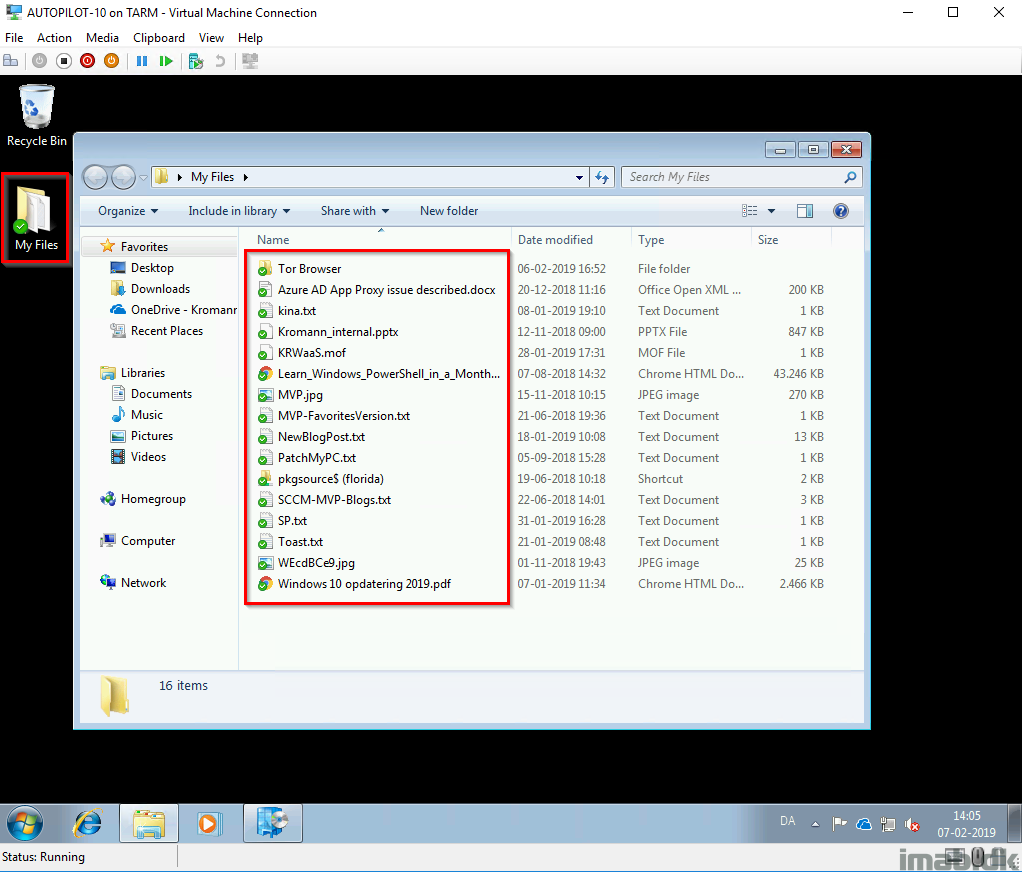This screenshot has height=872, width=1022.
Task: Select Network in the navigation pane
Action: [x=143, y=583]
